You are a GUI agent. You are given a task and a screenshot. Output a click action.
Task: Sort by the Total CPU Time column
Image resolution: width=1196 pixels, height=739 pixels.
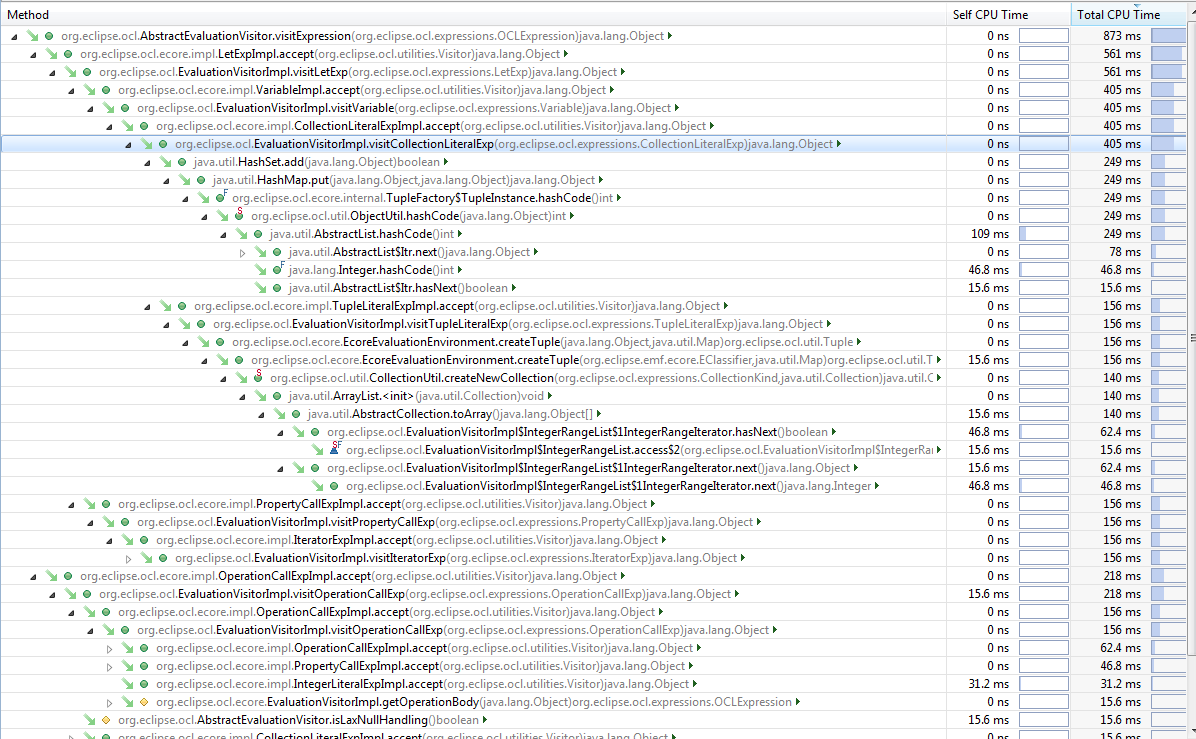point(1118,15)
